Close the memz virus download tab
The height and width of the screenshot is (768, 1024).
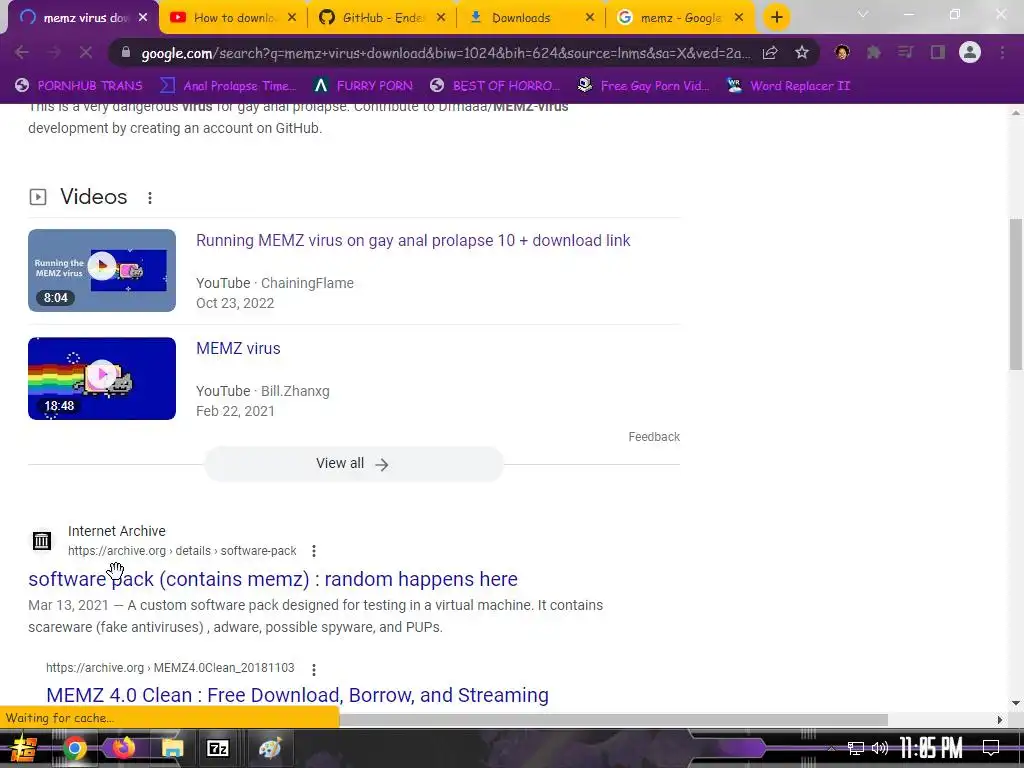tap(143, 18)
